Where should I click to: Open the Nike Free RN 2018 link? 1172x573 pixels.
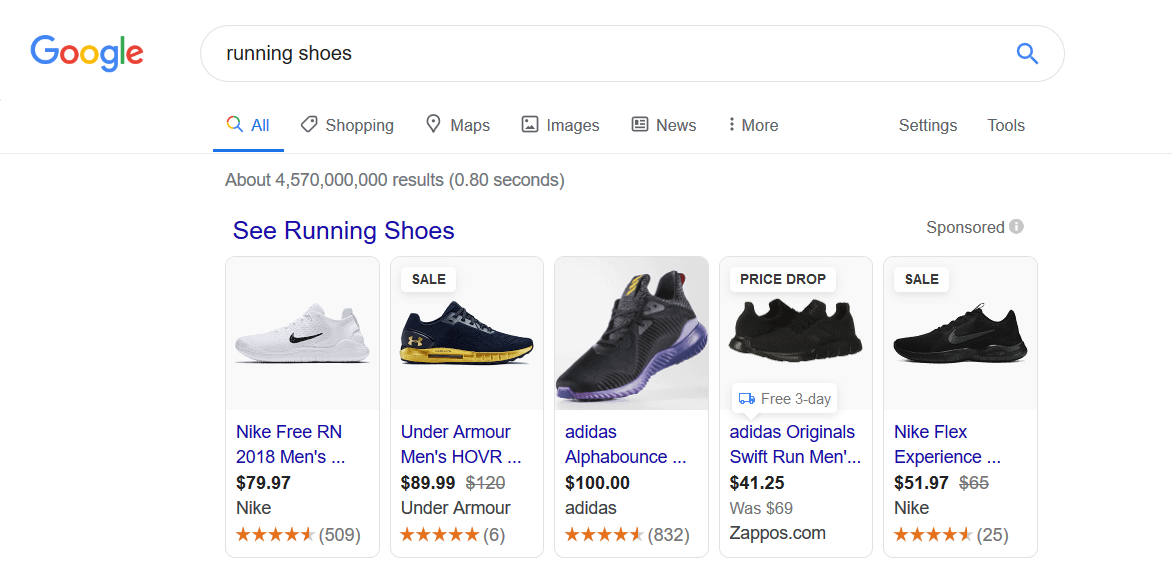290,444
